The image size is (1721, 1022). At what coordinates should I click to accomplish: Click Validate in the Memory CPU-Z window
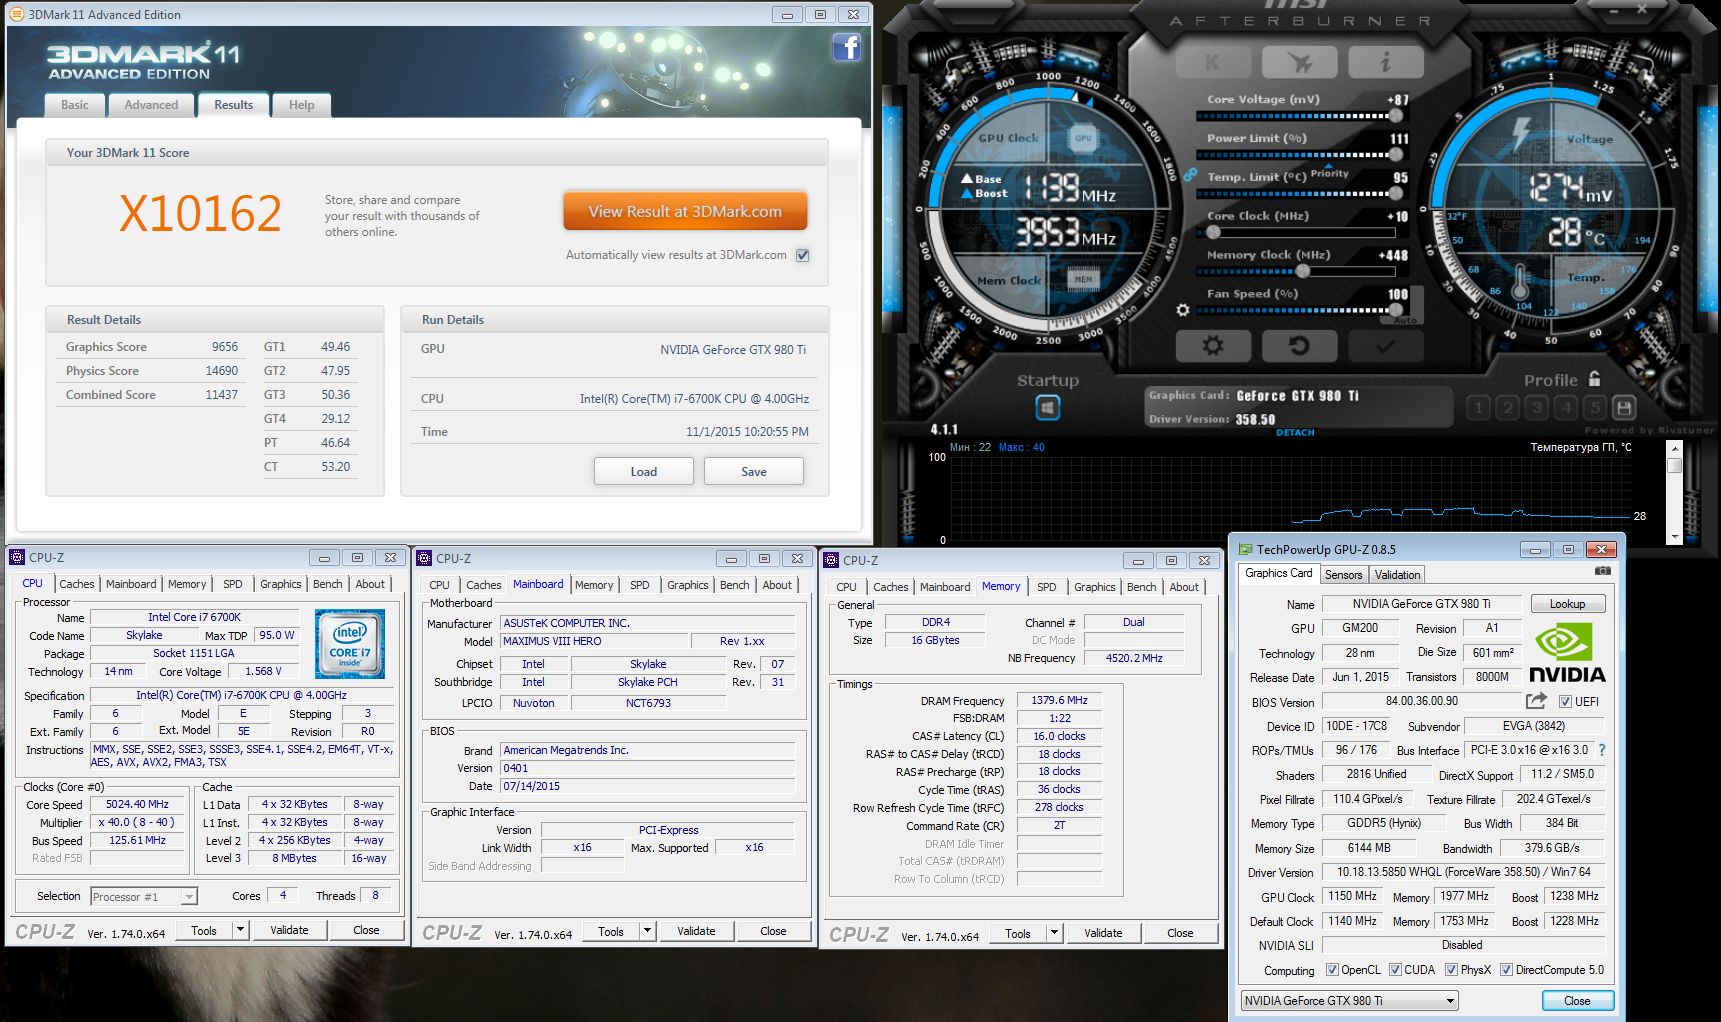(x=1103, y=933)
